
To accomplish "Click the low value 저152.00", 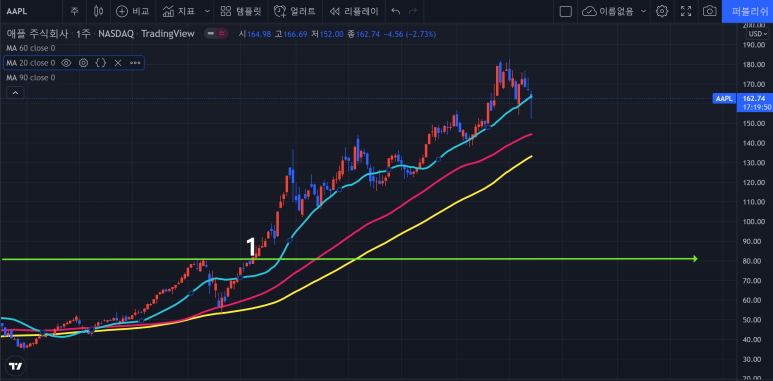I will coord(327,34).
